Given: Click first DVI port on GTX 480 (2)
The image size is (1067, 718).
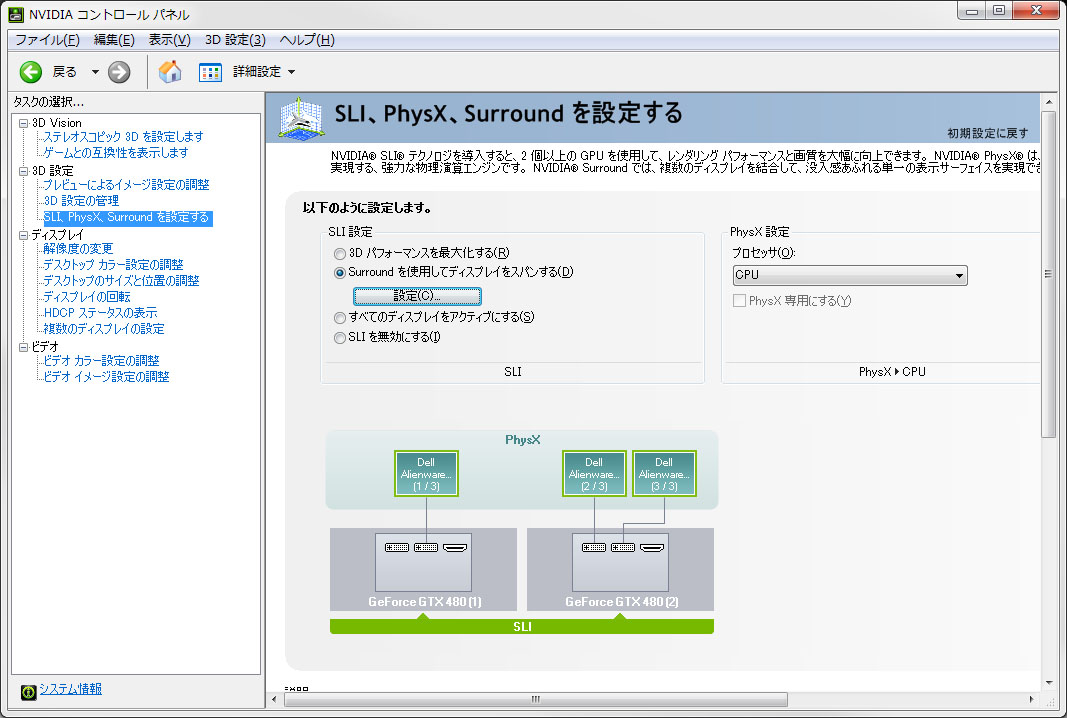Looking at the screenshot, I should (594, 547).
